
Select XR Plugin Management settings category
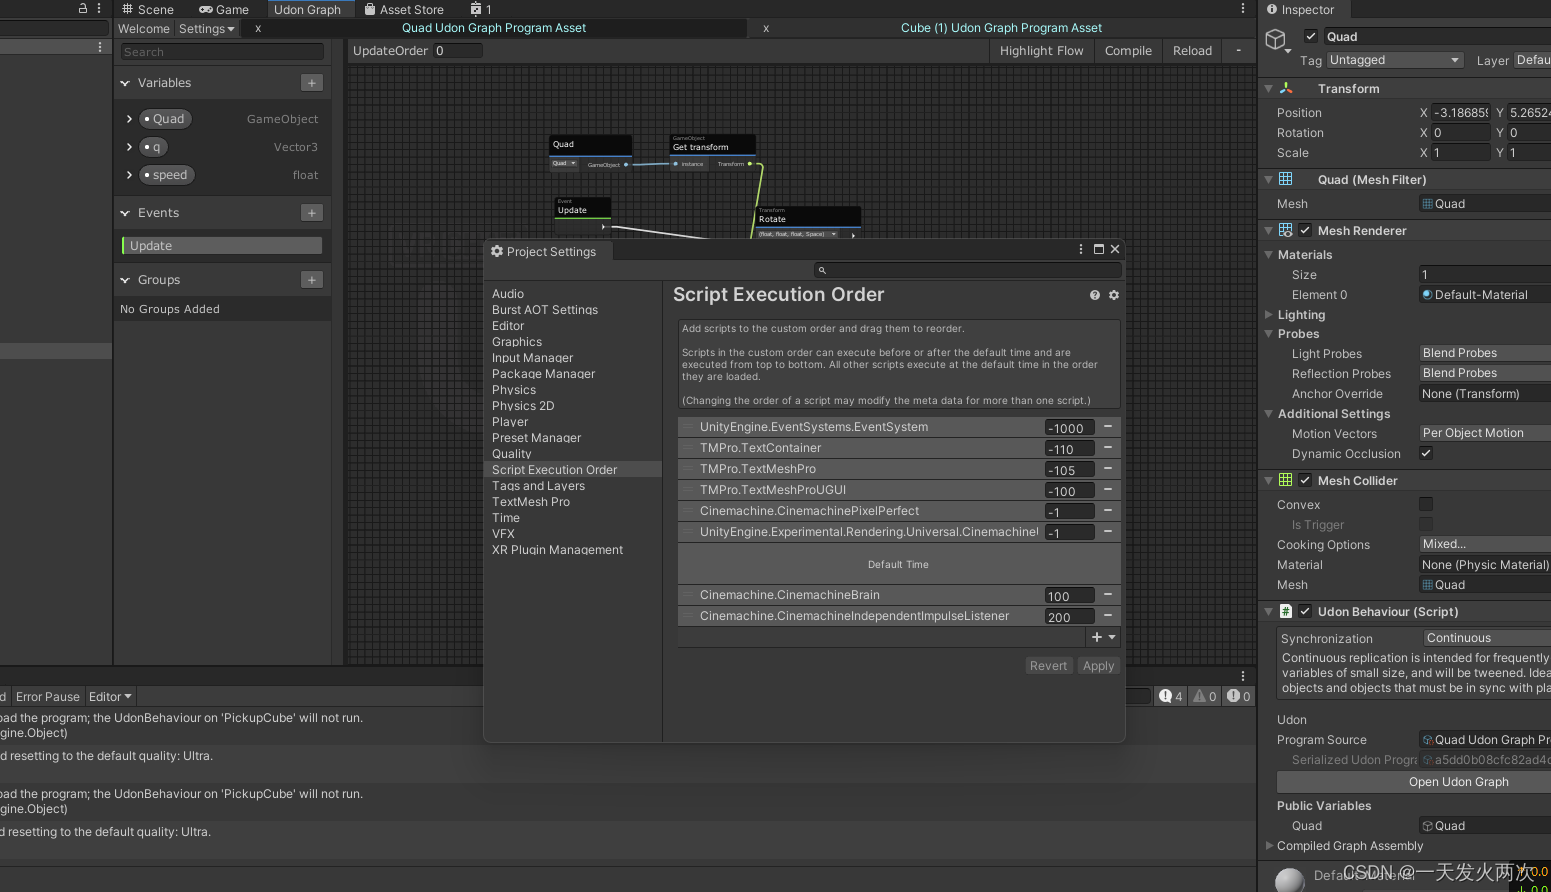(557, 550)
